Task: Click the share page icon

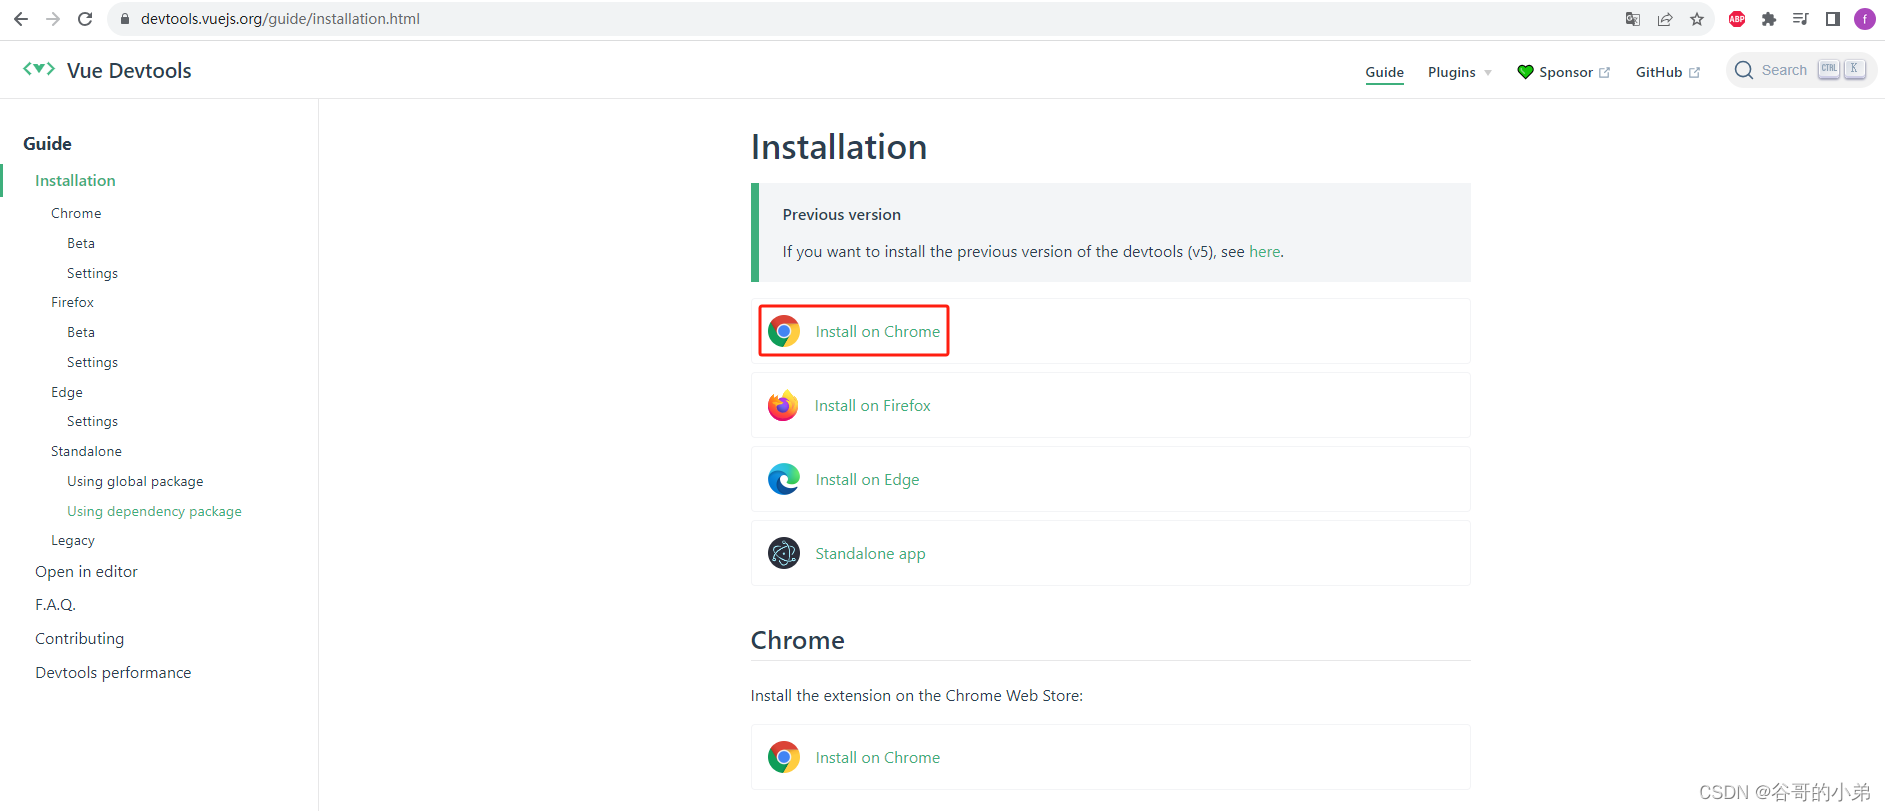Action: click(x=1665, y=19)
